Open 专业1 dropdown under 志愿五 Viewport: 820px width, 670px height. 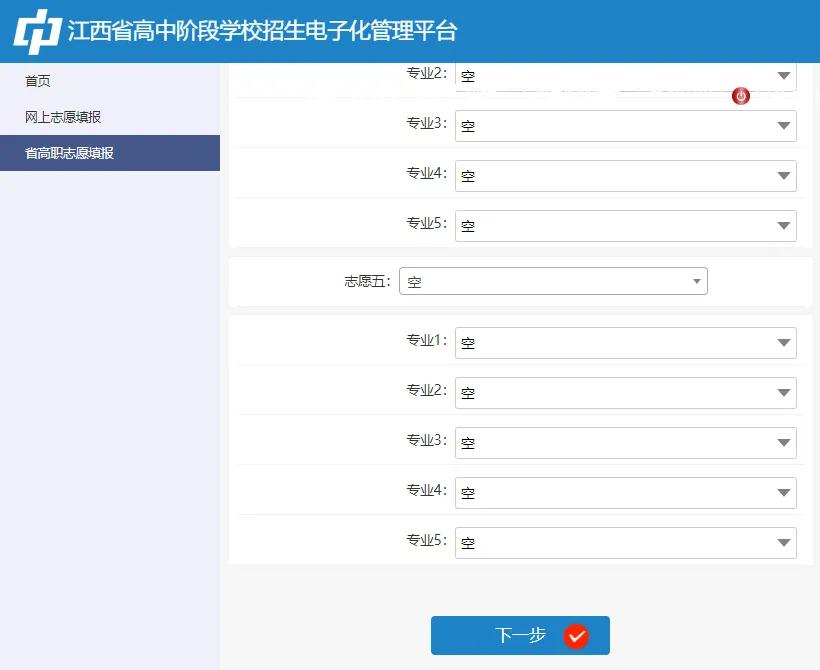coord(626,343)
